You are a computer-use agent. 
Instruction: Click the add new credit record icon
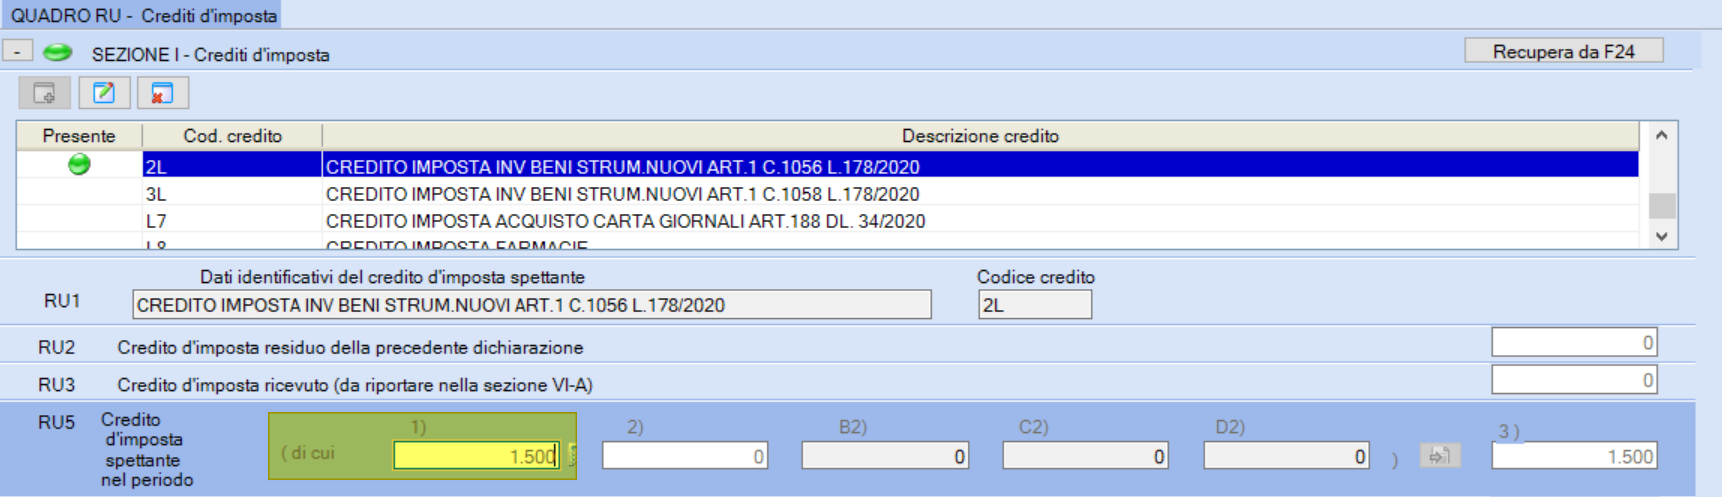click(x=44, y=93)
